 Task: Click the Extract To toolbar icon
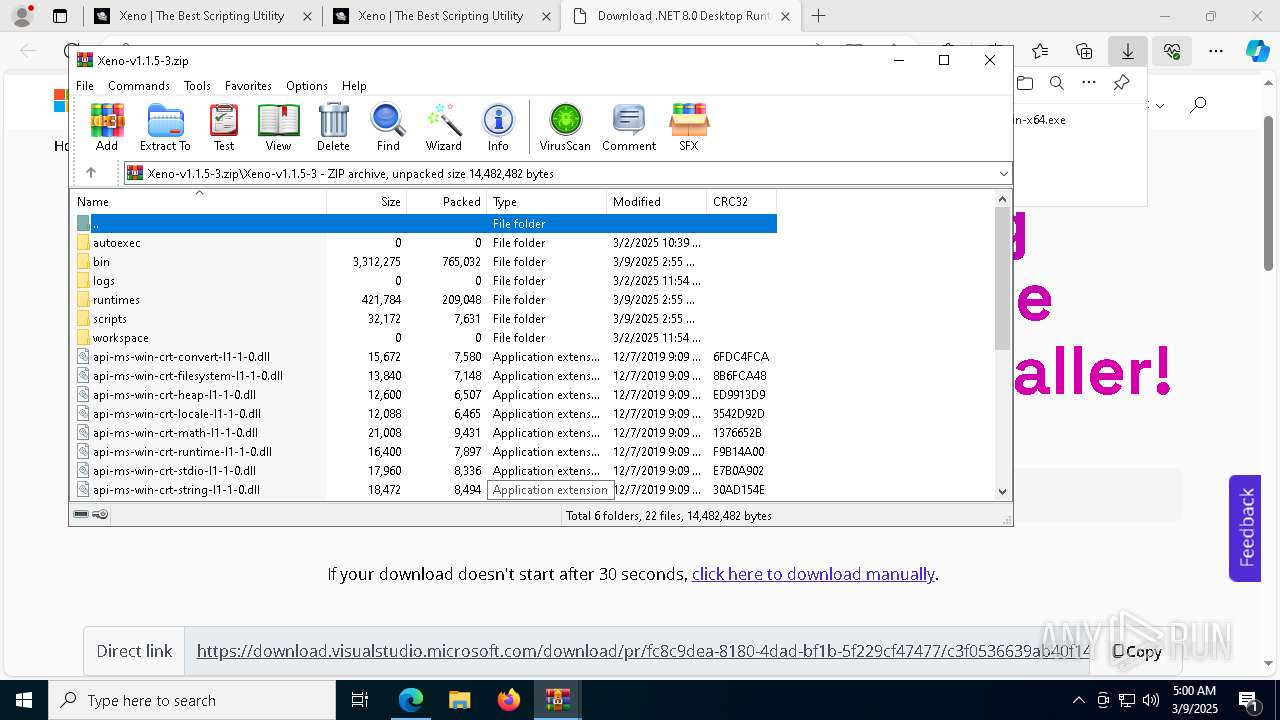point(165,127)
